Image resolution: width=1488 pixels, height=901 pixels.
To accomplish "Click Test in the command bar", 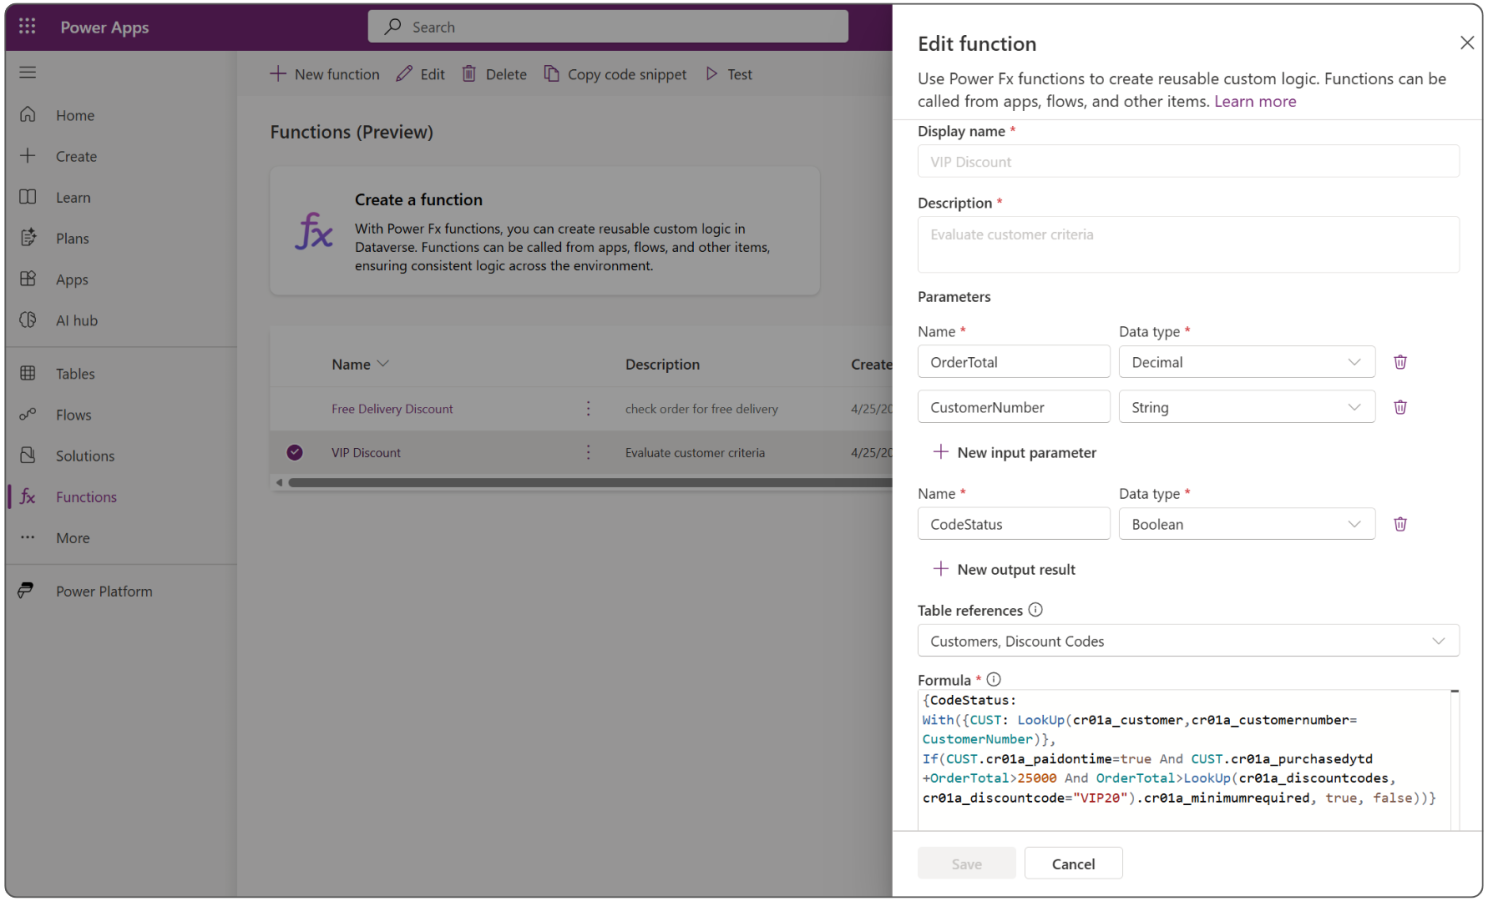I will tap(729, 74).
